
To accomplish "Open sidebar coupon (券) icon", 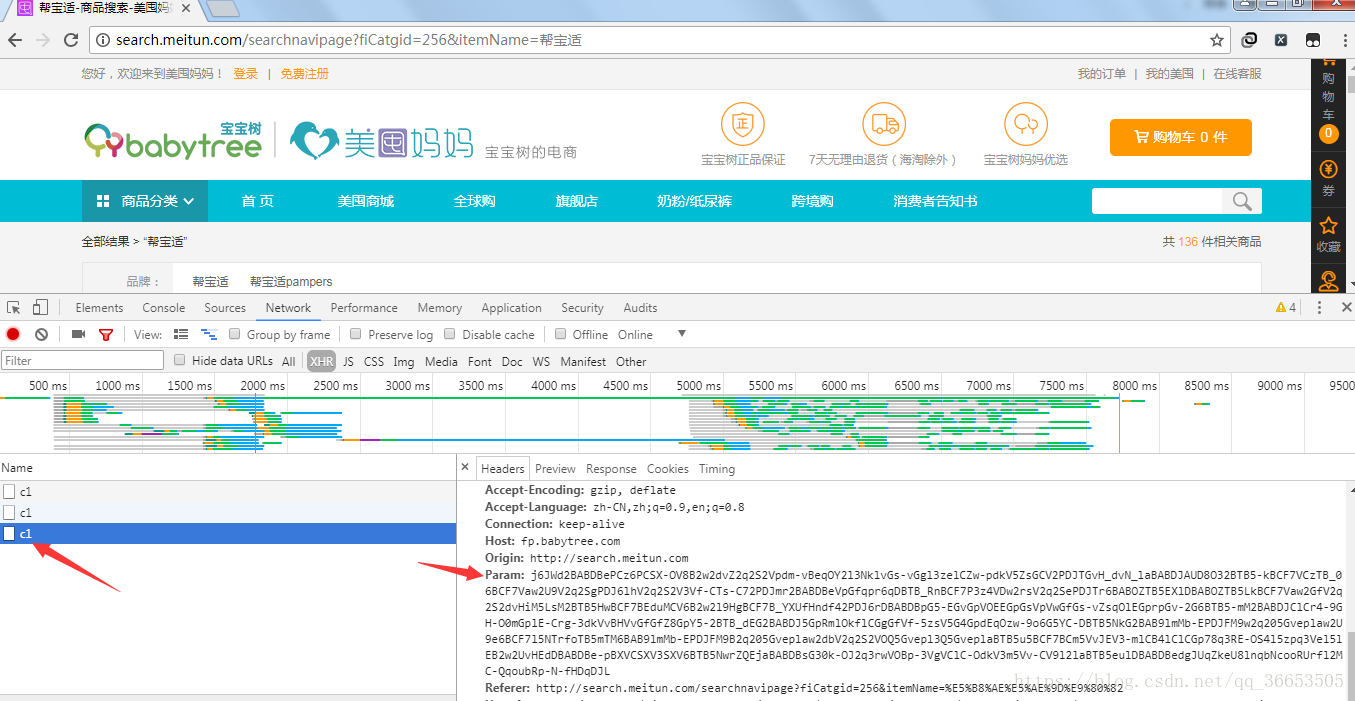I will 1328,177.
